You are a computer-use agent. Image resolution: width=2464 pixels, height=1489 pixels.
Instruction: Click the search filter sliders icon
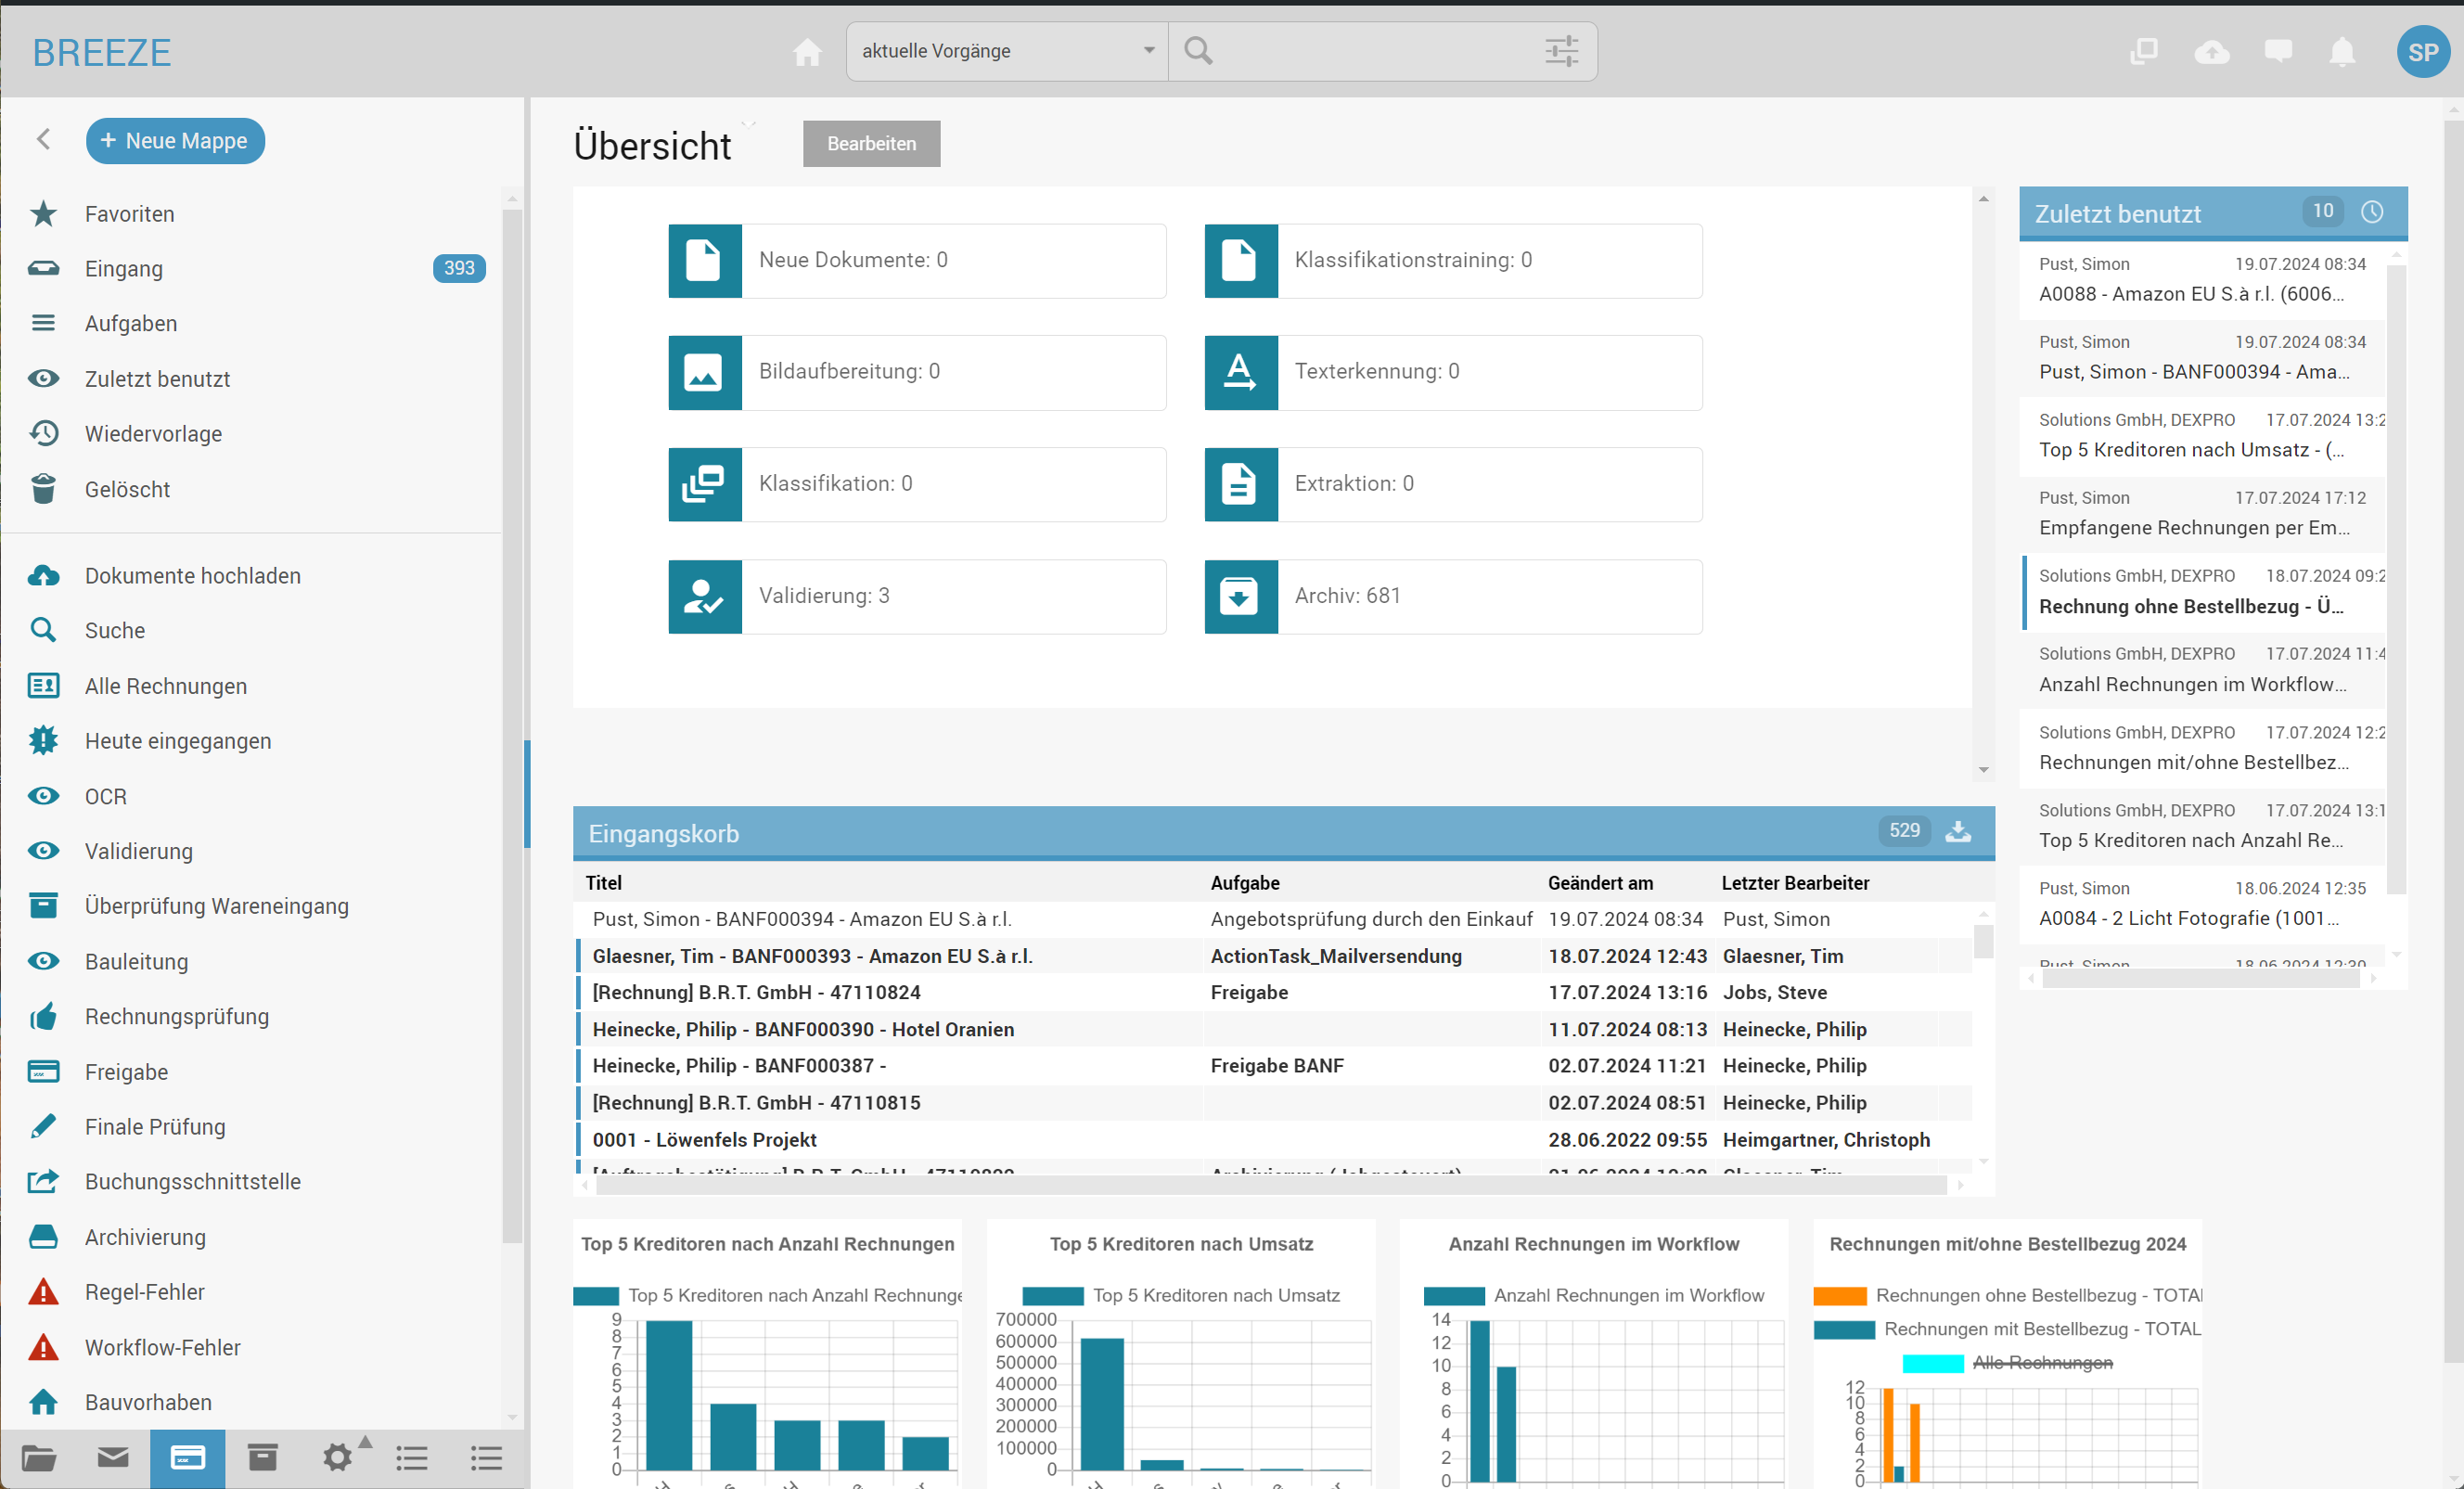click(x=1561, y=51)
